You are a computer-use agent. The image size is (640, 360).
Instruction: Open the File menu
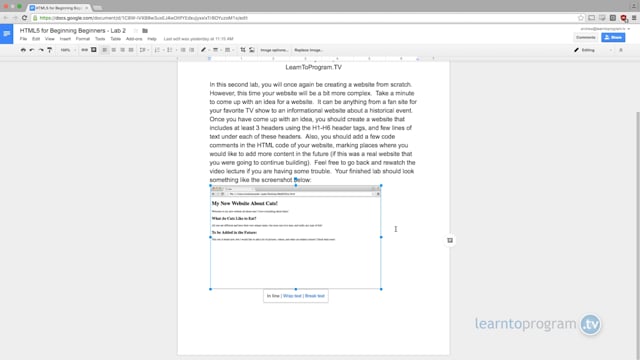[x=23, y=39]
